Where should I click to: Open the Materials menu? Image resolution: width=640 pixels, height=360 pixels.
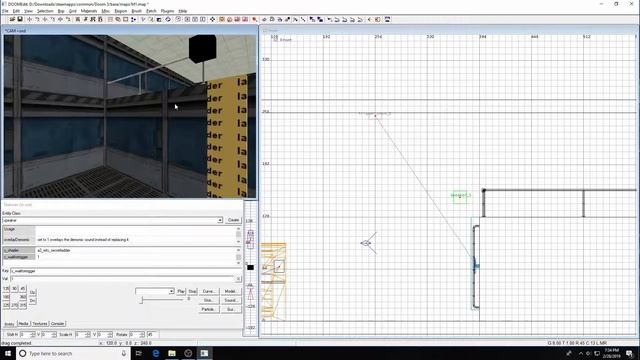tap(89, 11)
